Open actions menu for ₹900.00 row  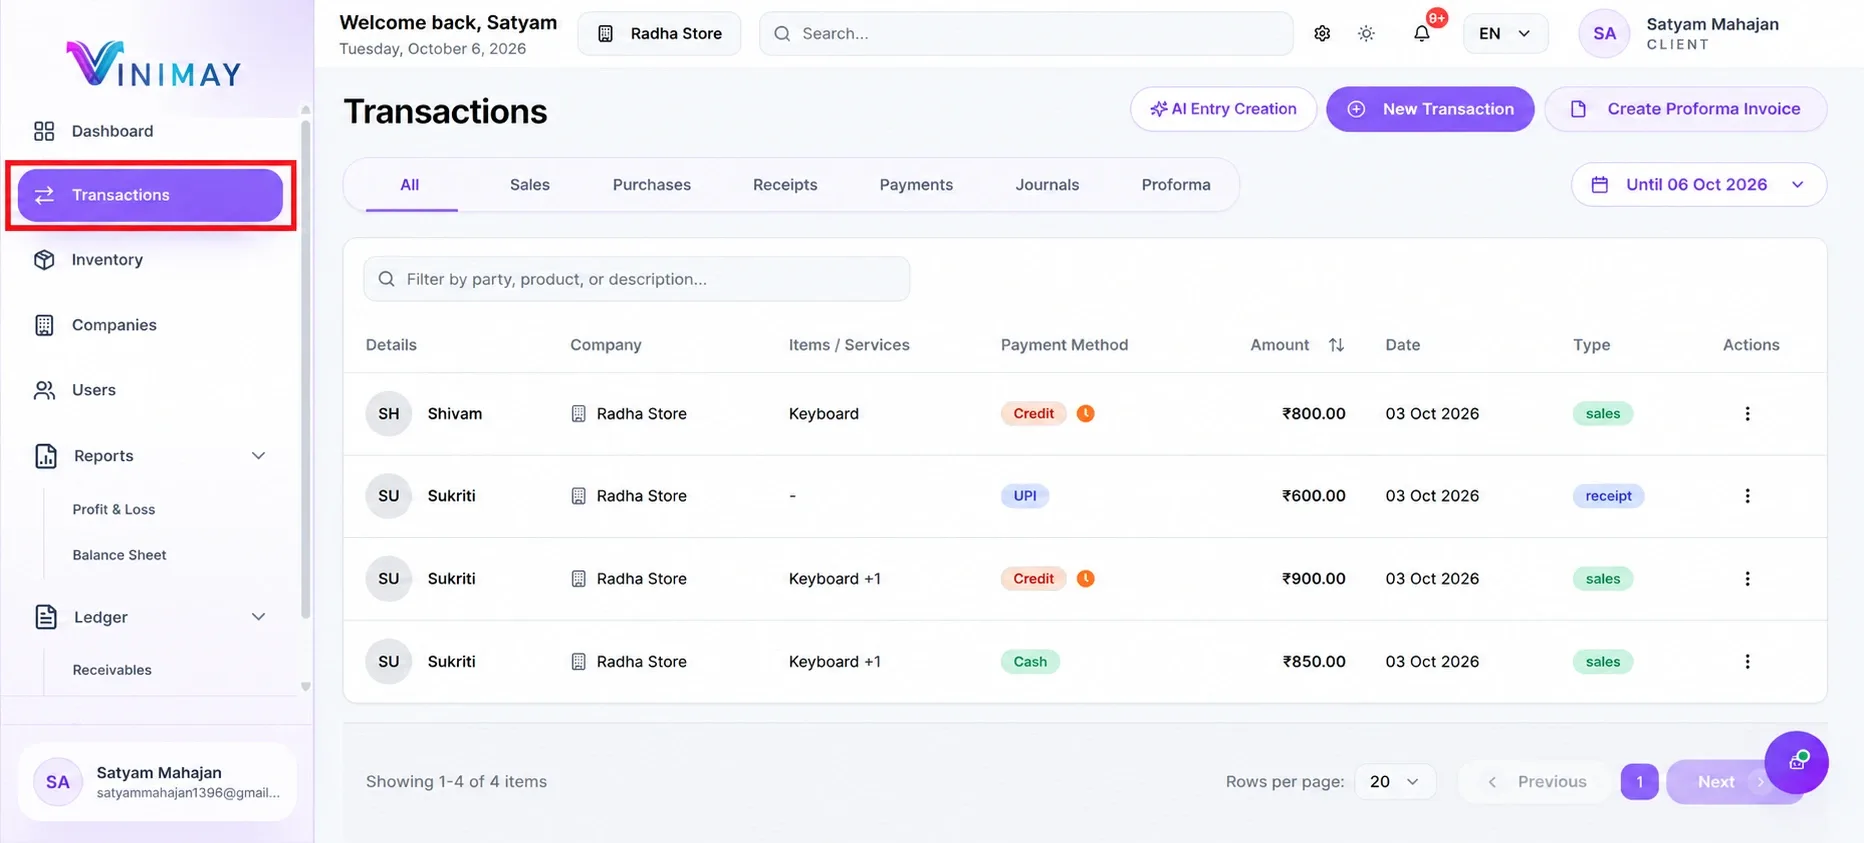click(x=1747, y=579)
